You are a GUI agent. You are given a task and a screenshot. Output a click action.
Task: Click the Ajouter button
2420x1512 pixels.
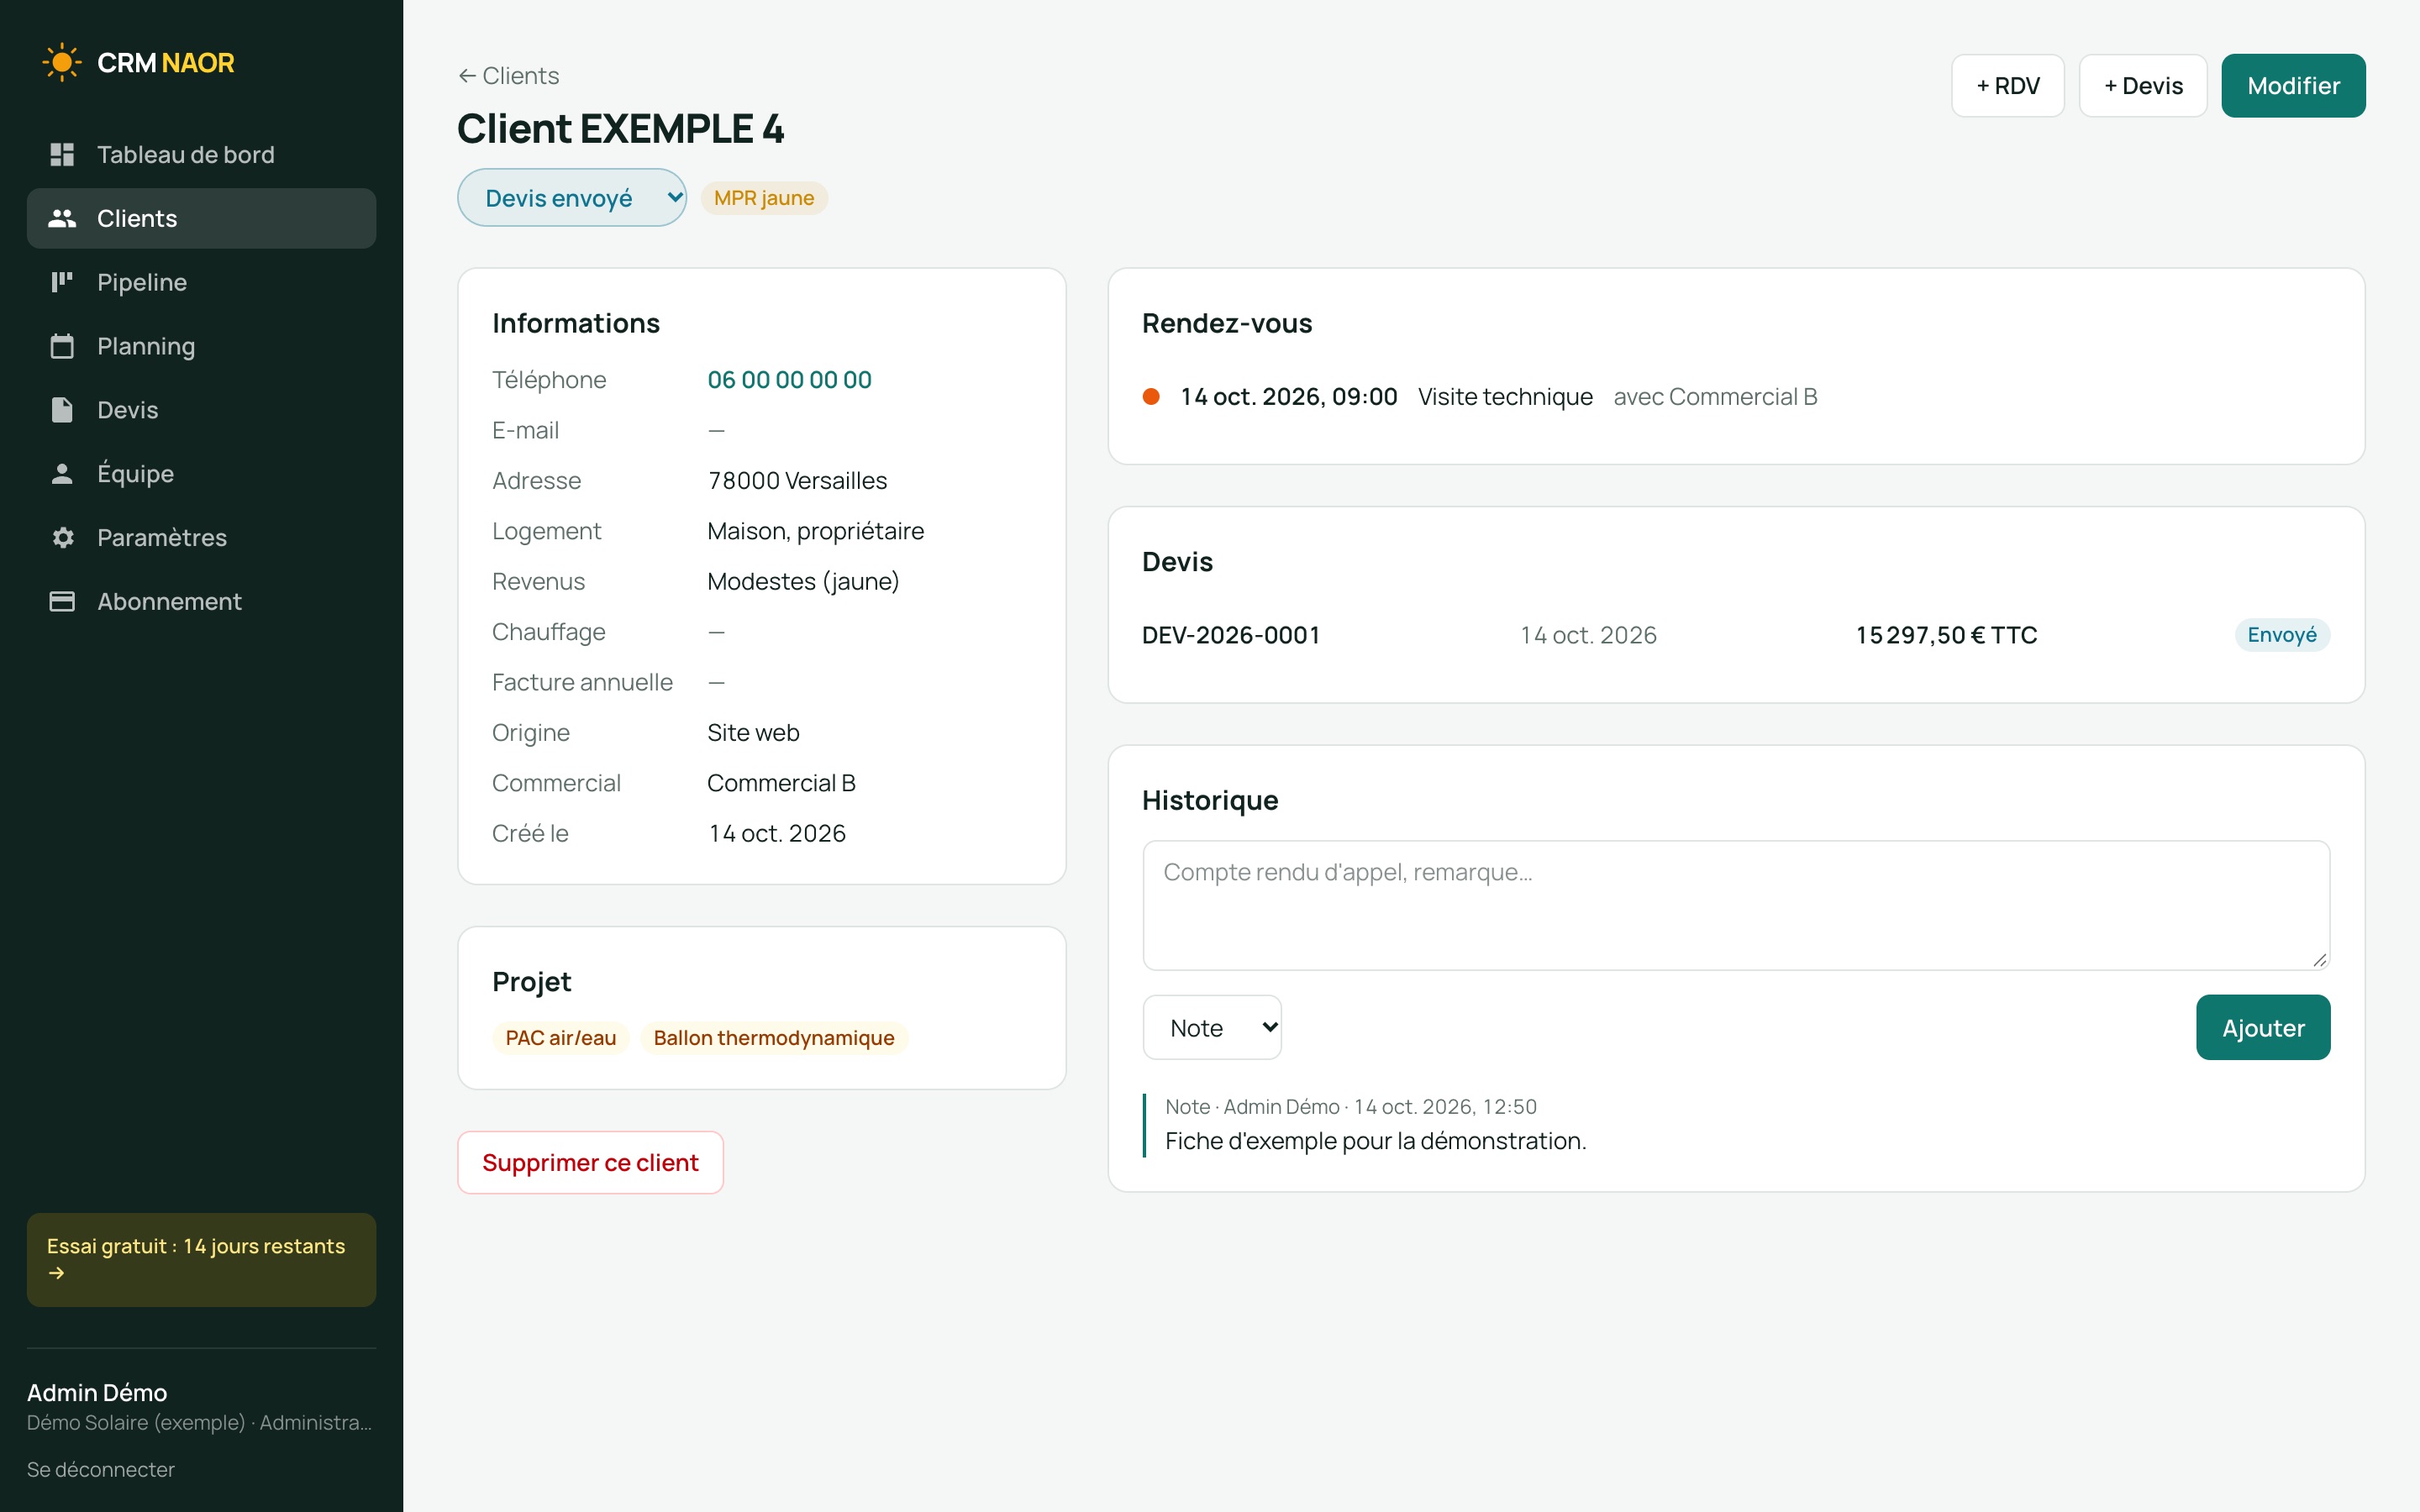click(2263, 1027)
